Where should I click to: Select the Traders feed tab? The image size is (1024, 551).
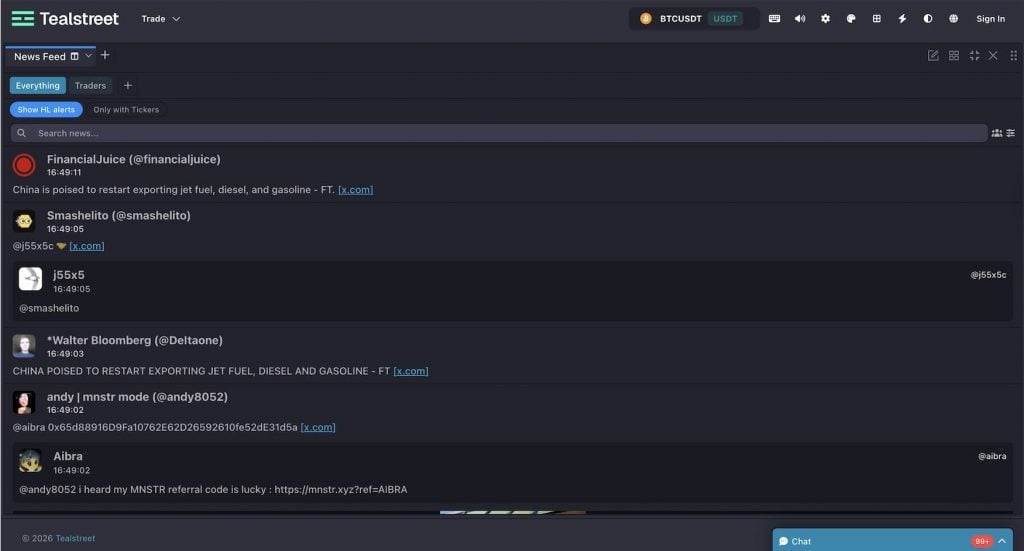pos(90,86)
